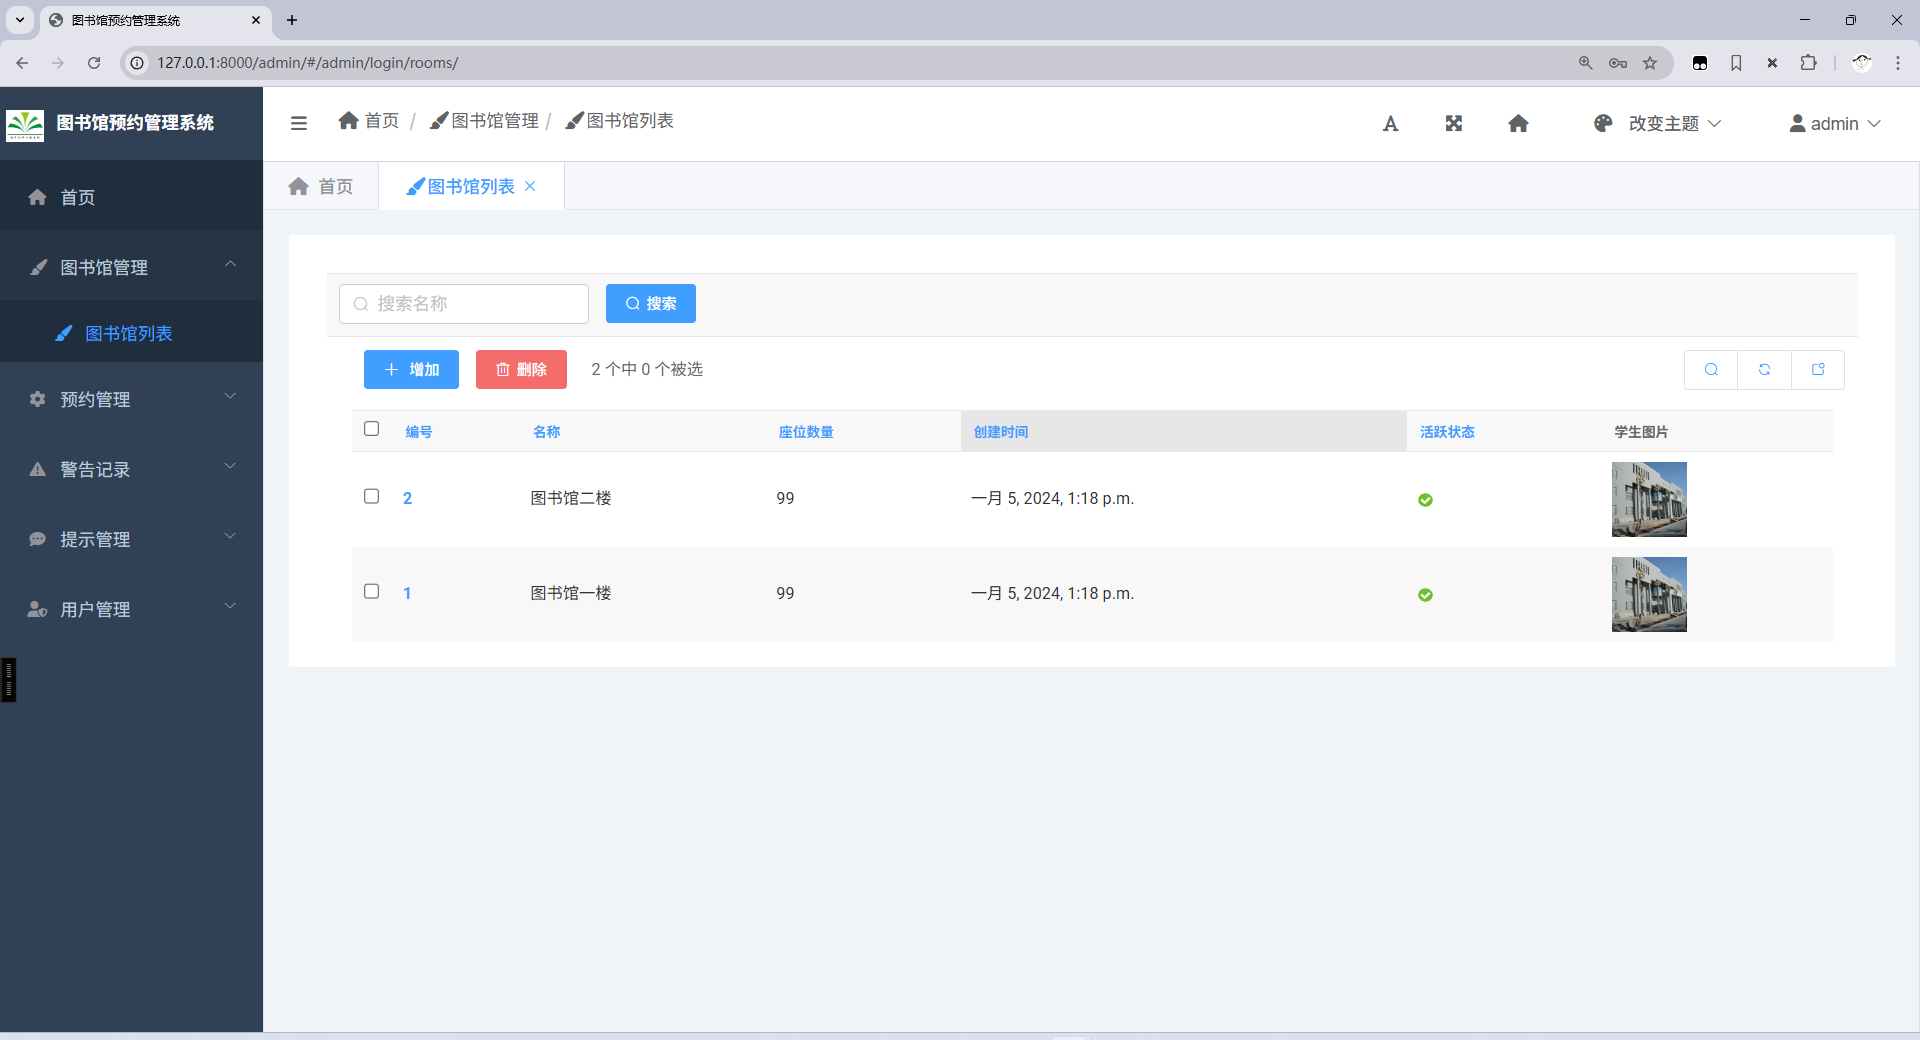Open a new browser tab
The width and height of the screenshot is (1920, 1040).
pos(292,20)
